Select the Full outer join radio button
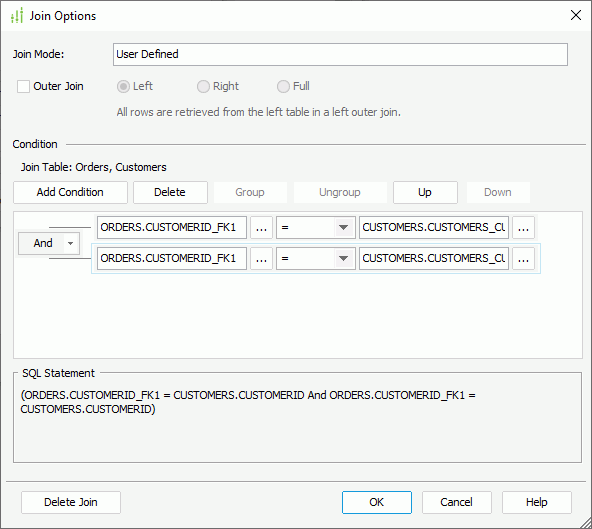The image size is (592, 529). 283,86
